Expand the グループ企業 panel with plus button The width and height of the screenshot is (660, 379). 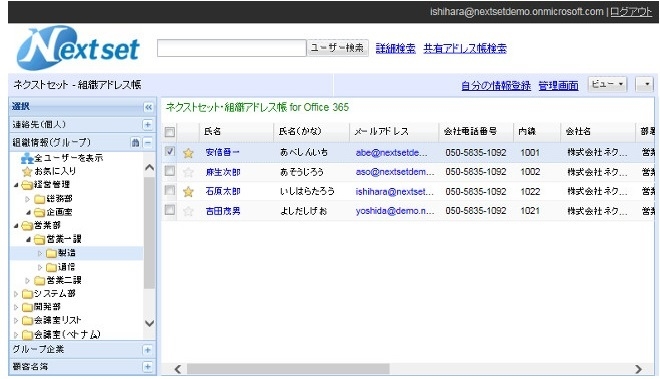click(147, 350)
